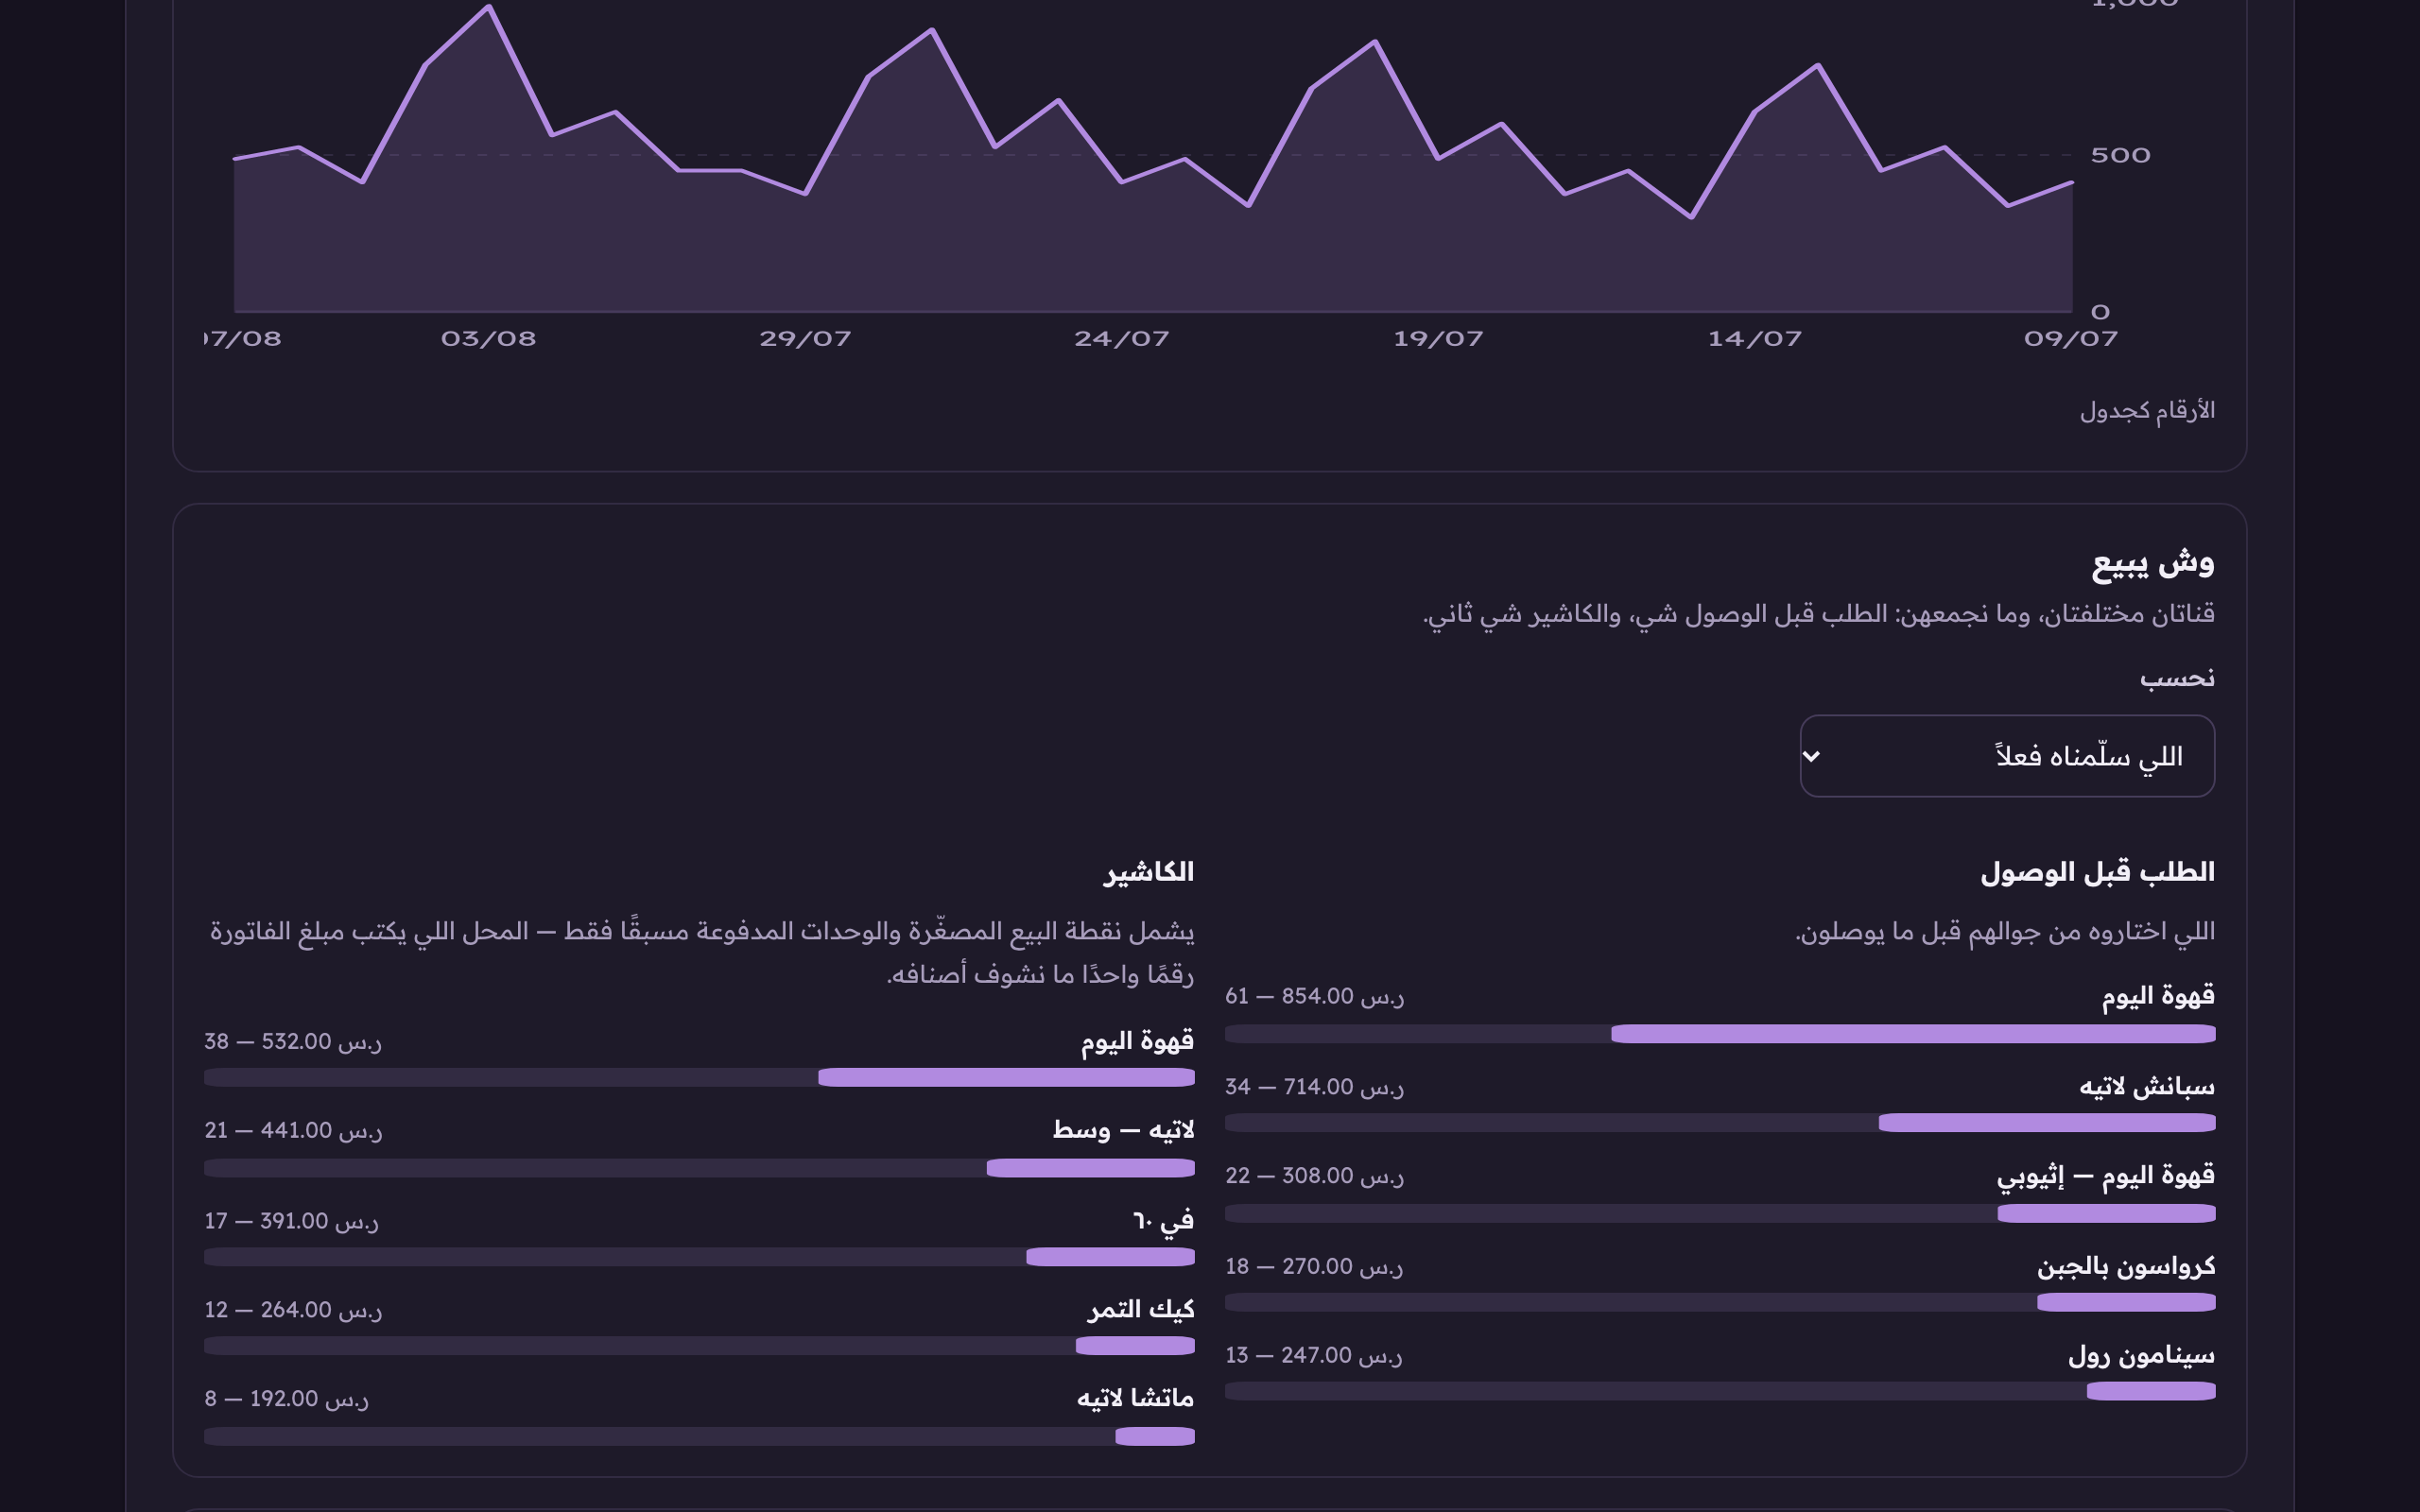Click the '17 — 391.00 ر.س' value
Viewport: 2420px width, 1512px height.
point(291,1220)
